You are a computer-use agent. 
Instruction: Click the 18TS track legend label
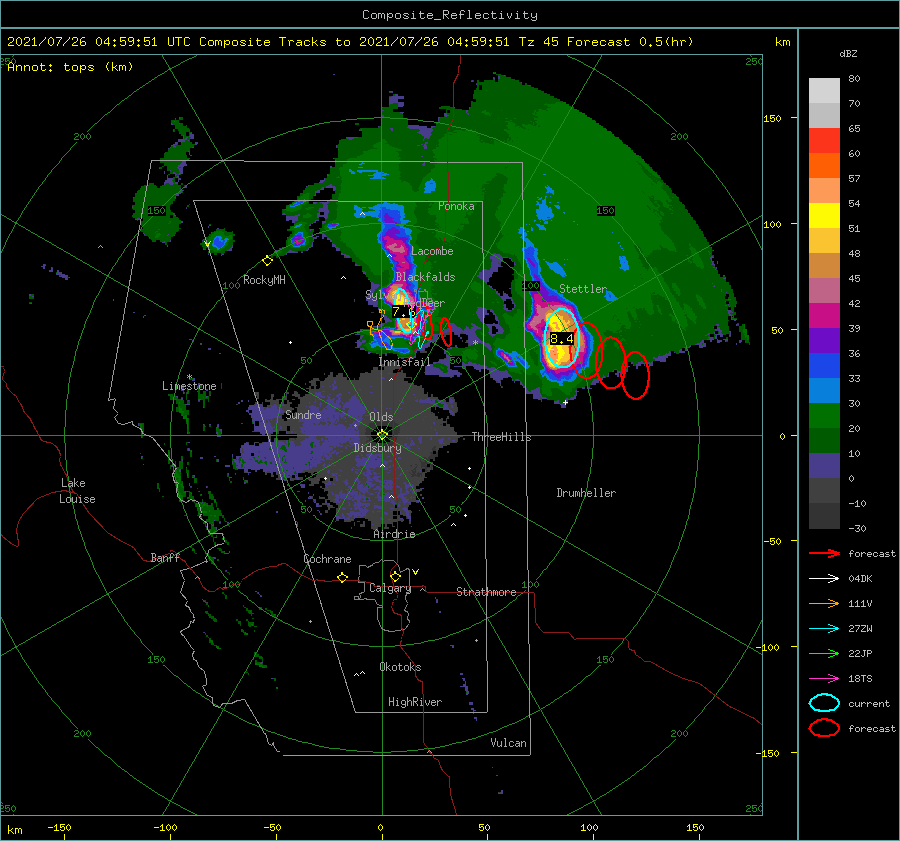point(860,679)
